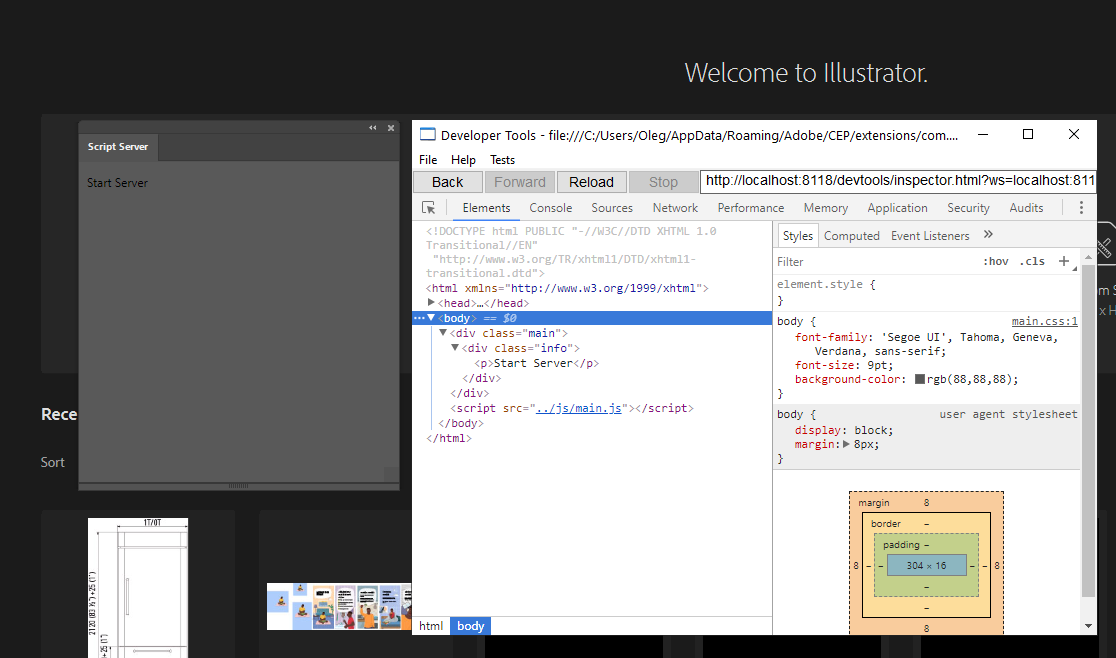This screenshot has width=1116, height=658.
Task: Click the Developer Tools window title icon
Action: tap(427, 134)
